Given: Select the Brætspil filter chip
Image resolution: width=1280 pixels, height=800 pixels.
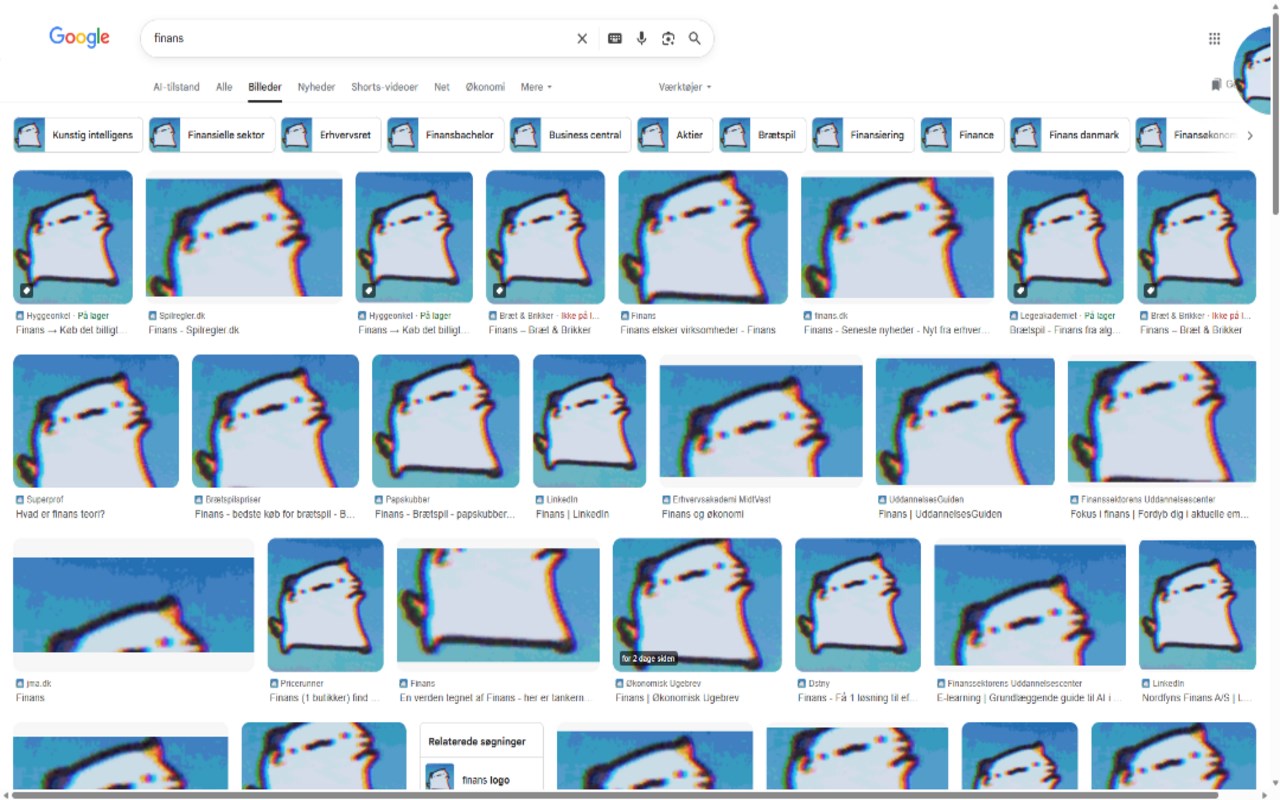Looking at the screenshot, I should point(762,135).
